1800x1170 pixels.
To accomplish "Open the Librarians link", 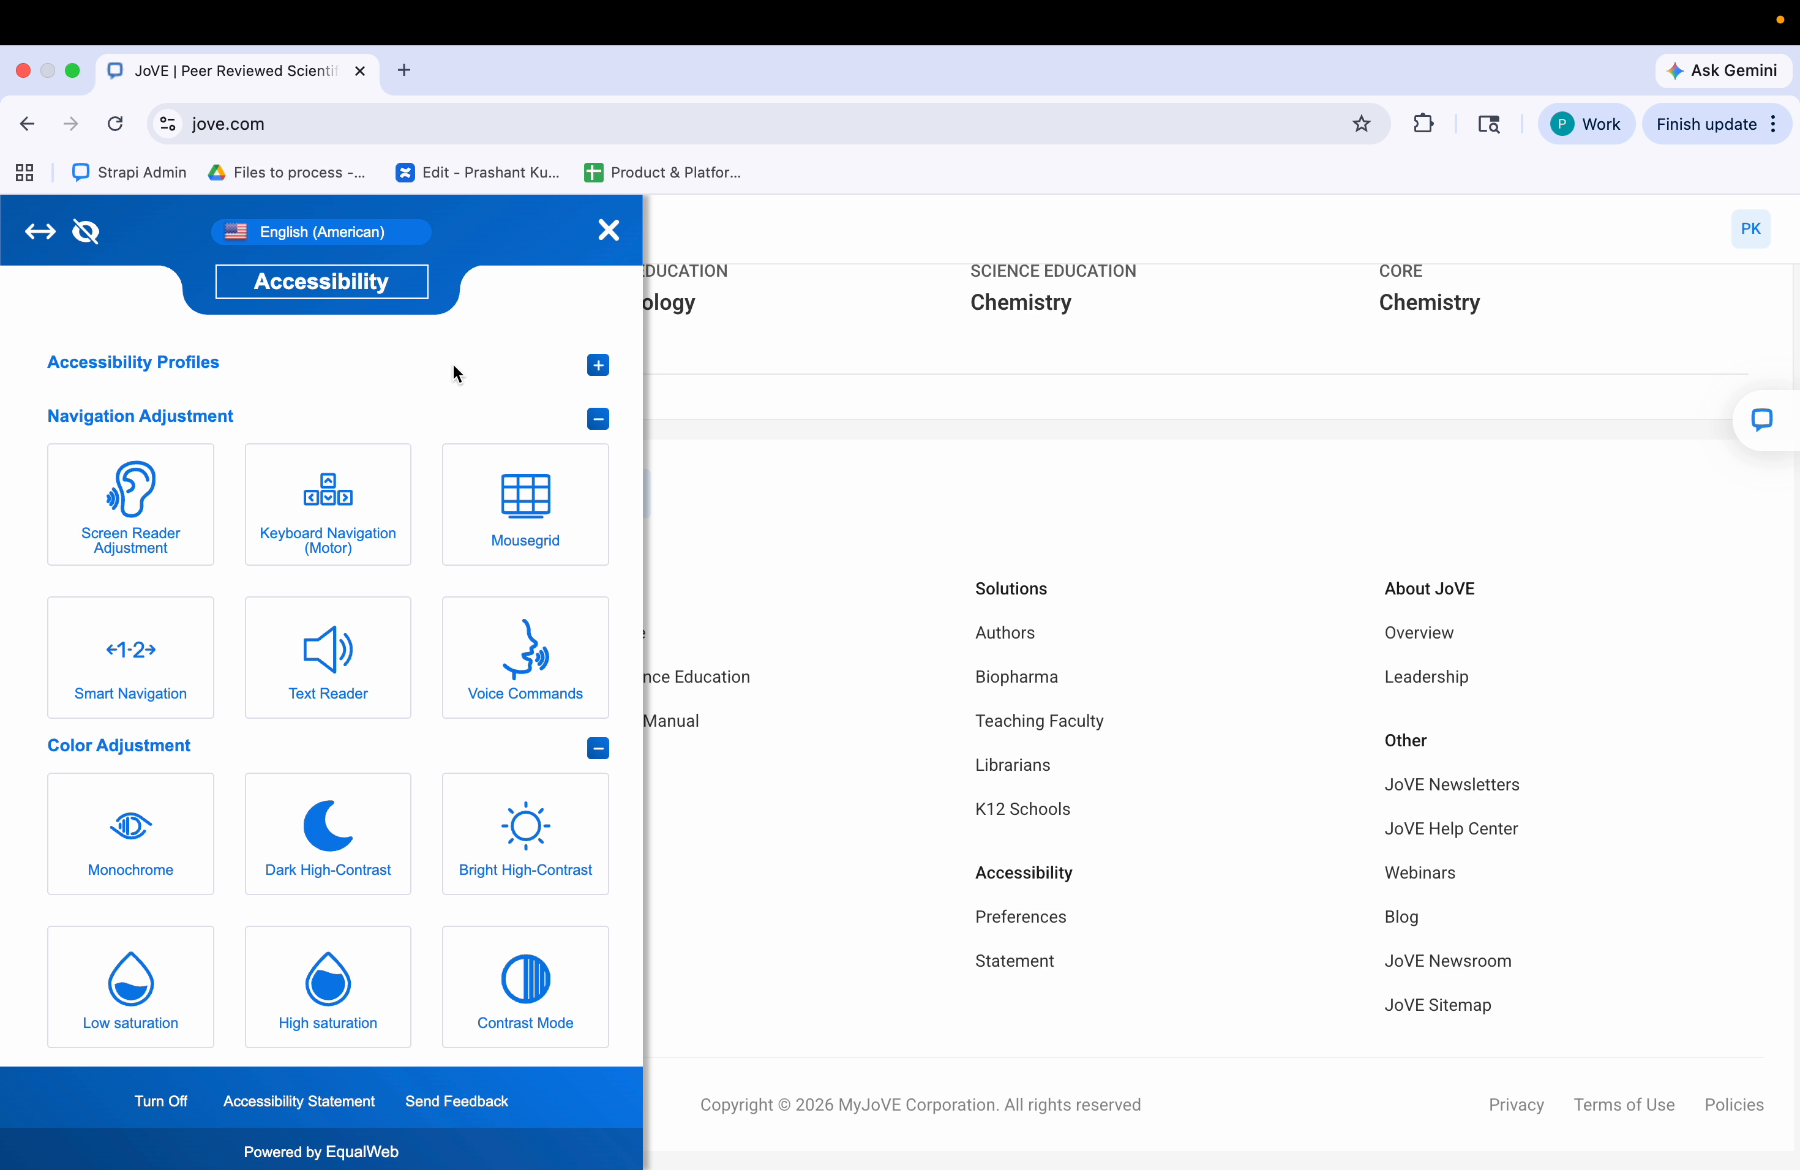I will (1012, 765).
